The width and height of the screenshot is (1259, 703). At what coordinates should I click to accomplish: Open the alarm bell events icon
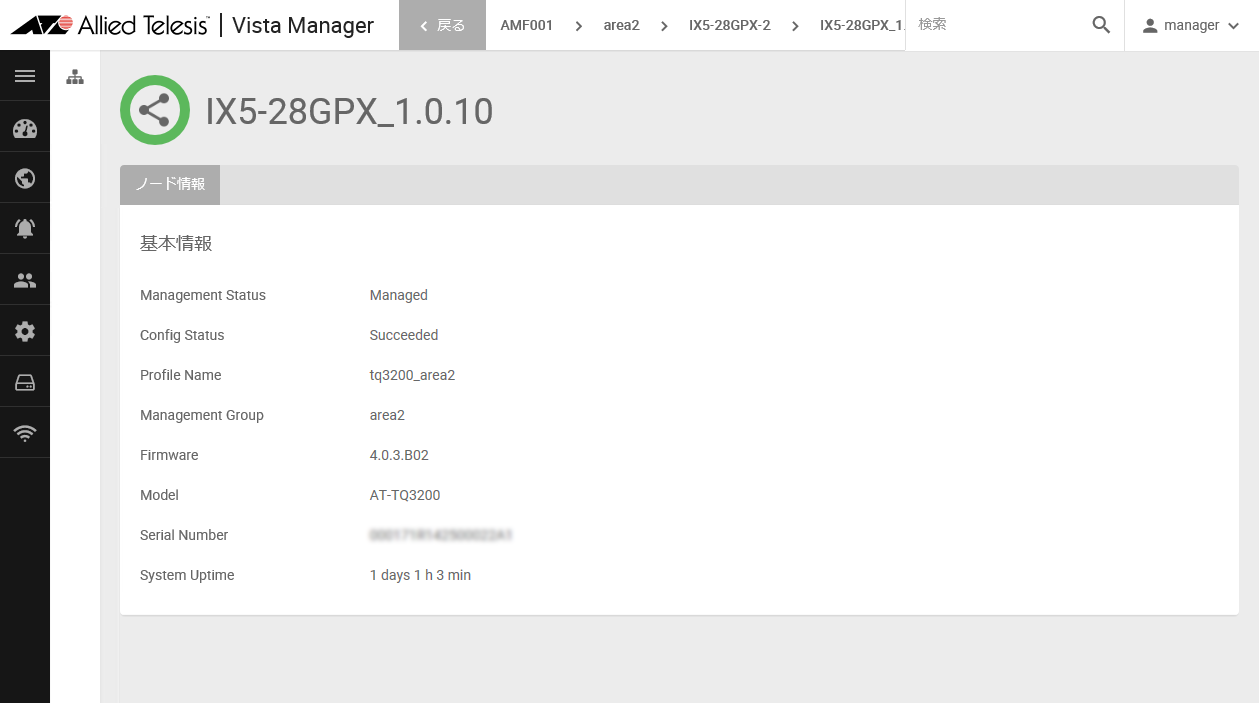coord(25,229)
